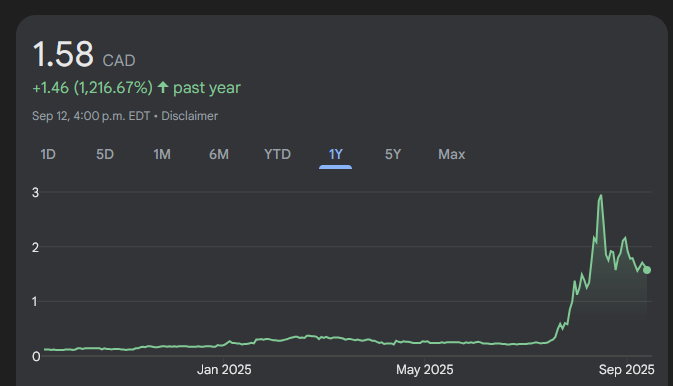This screenshot has width=673, height=386.
Task: Click the May 2025 axis label
Action: click(424, 370)
